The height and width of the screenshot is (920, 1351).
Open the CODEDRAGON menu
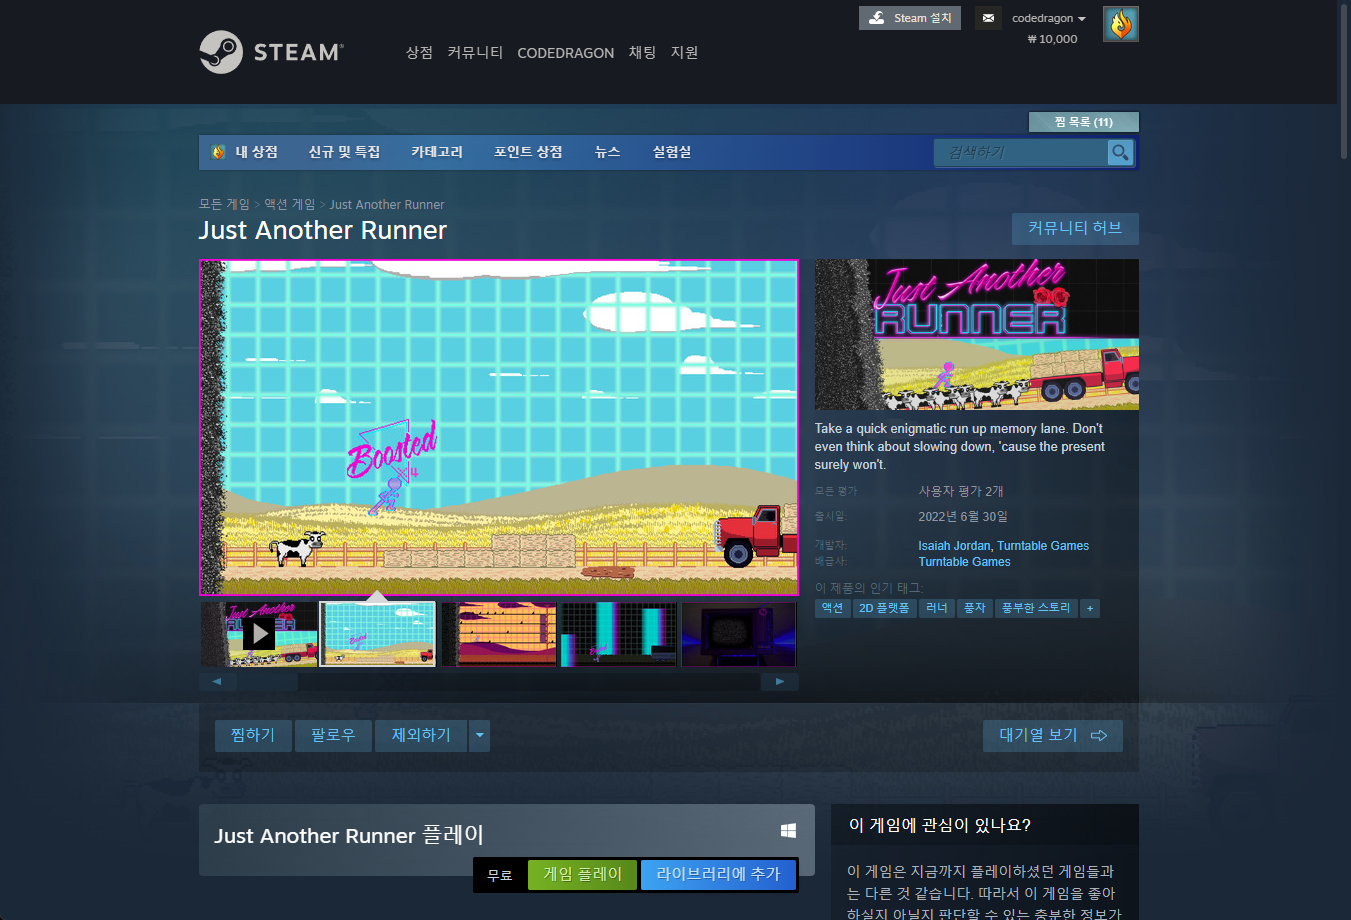click(x=565, y=53)
